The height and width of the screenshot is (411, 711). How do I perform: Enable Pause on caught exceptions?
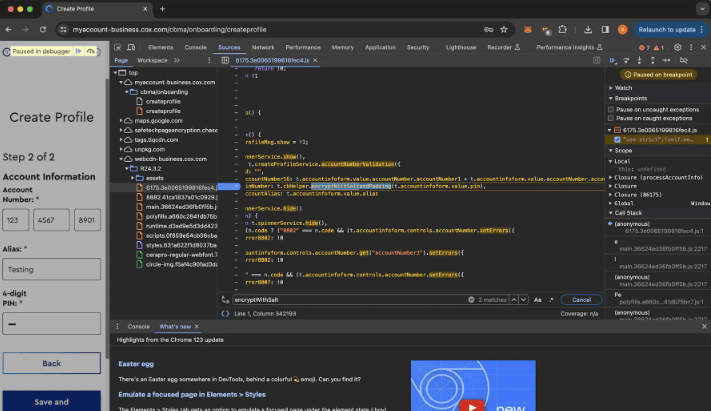612,118
